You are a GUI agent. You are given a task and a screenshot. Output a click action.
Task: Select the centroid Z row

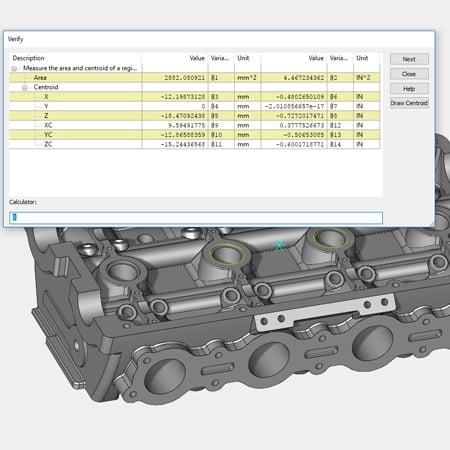(194, 116)
